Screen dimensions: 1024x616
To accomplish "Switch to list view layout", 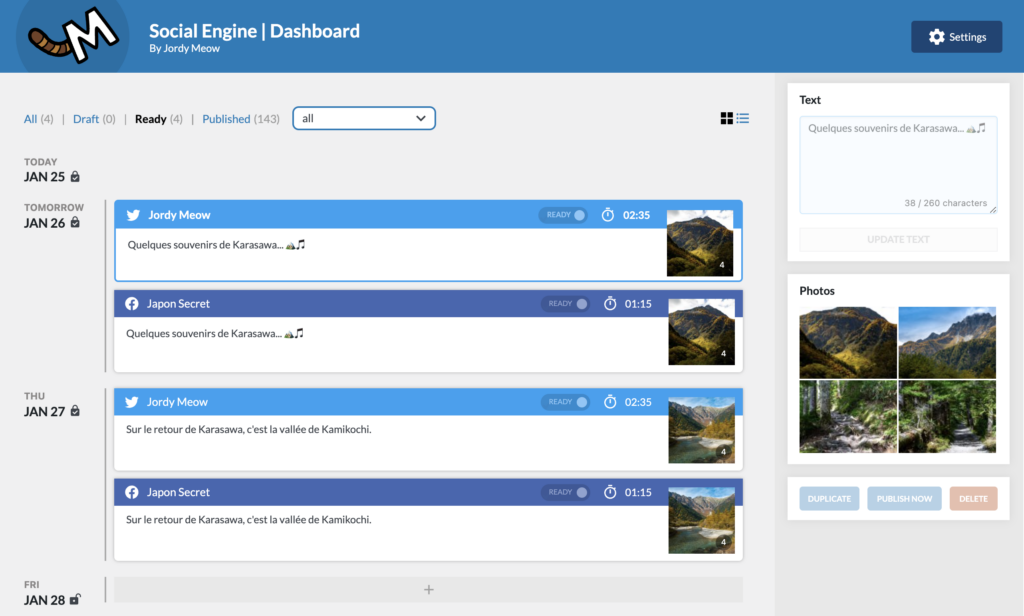I will coord(742,118).
